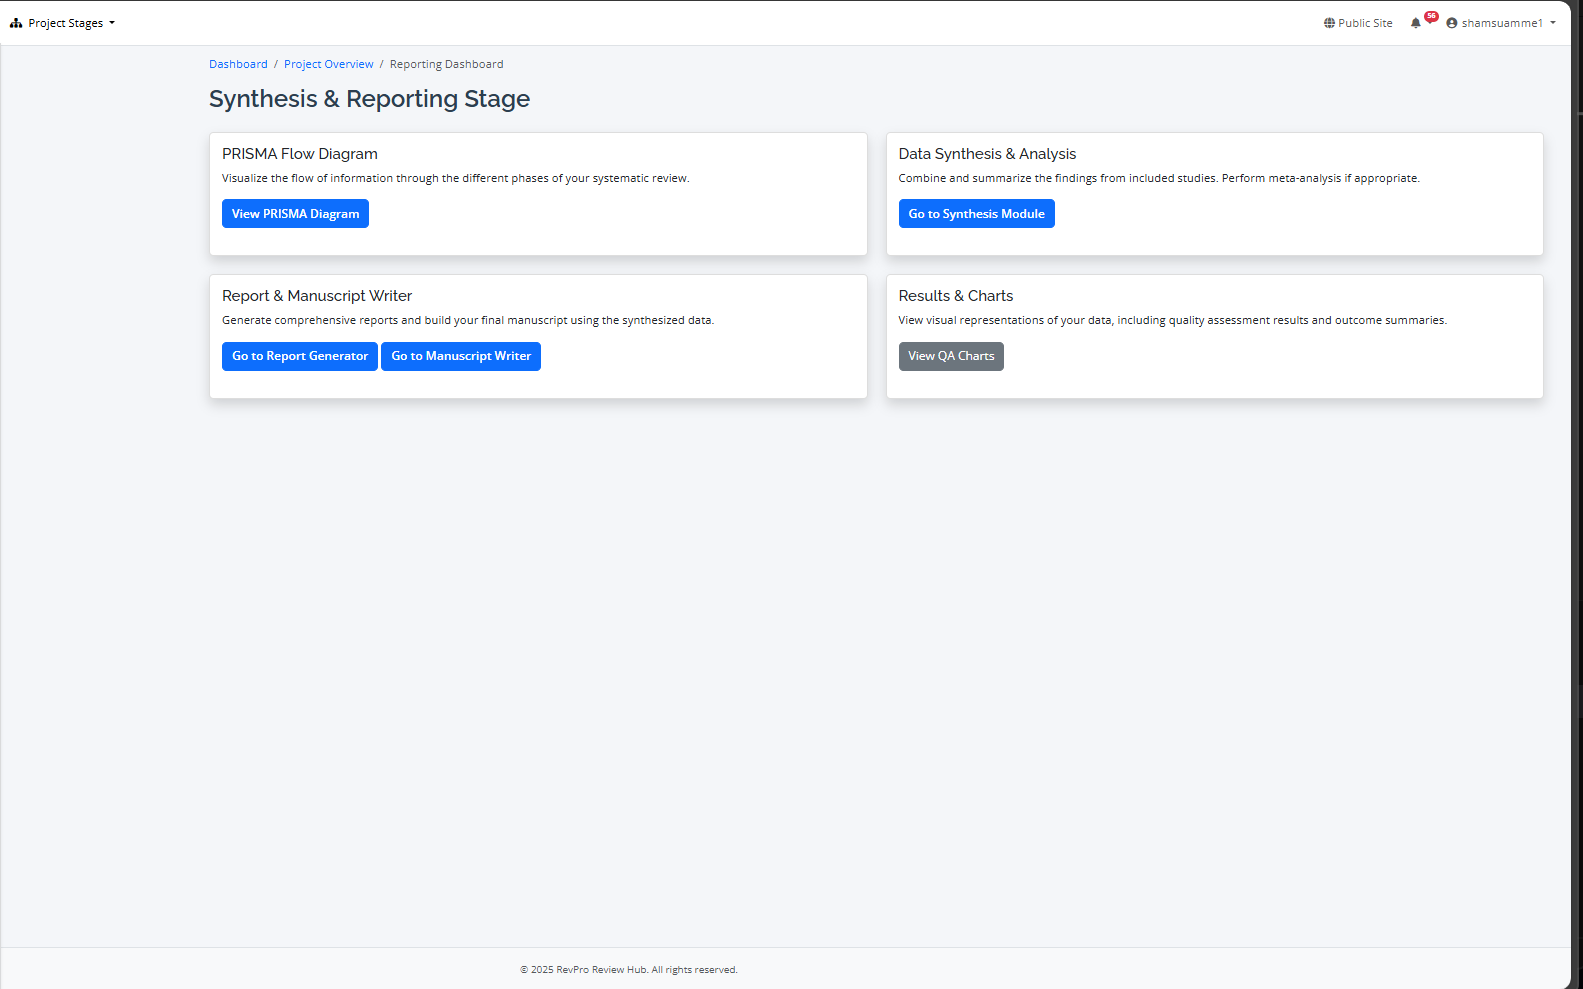Click the Synthesis & Reporting Stage heading

(x=369, y=99)
